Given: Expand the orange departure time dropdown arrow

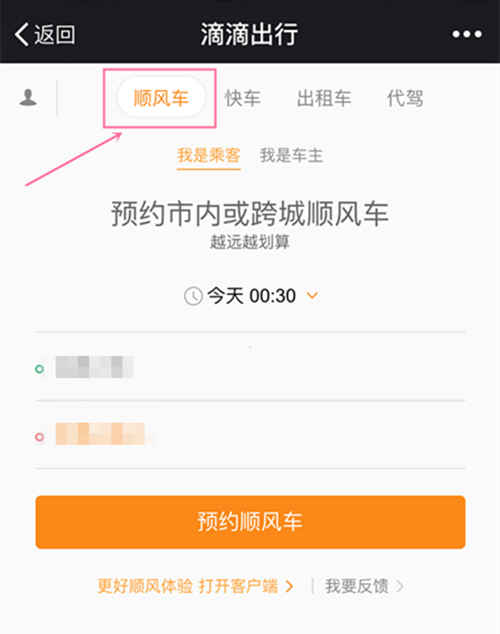Looking at the screenshot, I should coord(312,296).
